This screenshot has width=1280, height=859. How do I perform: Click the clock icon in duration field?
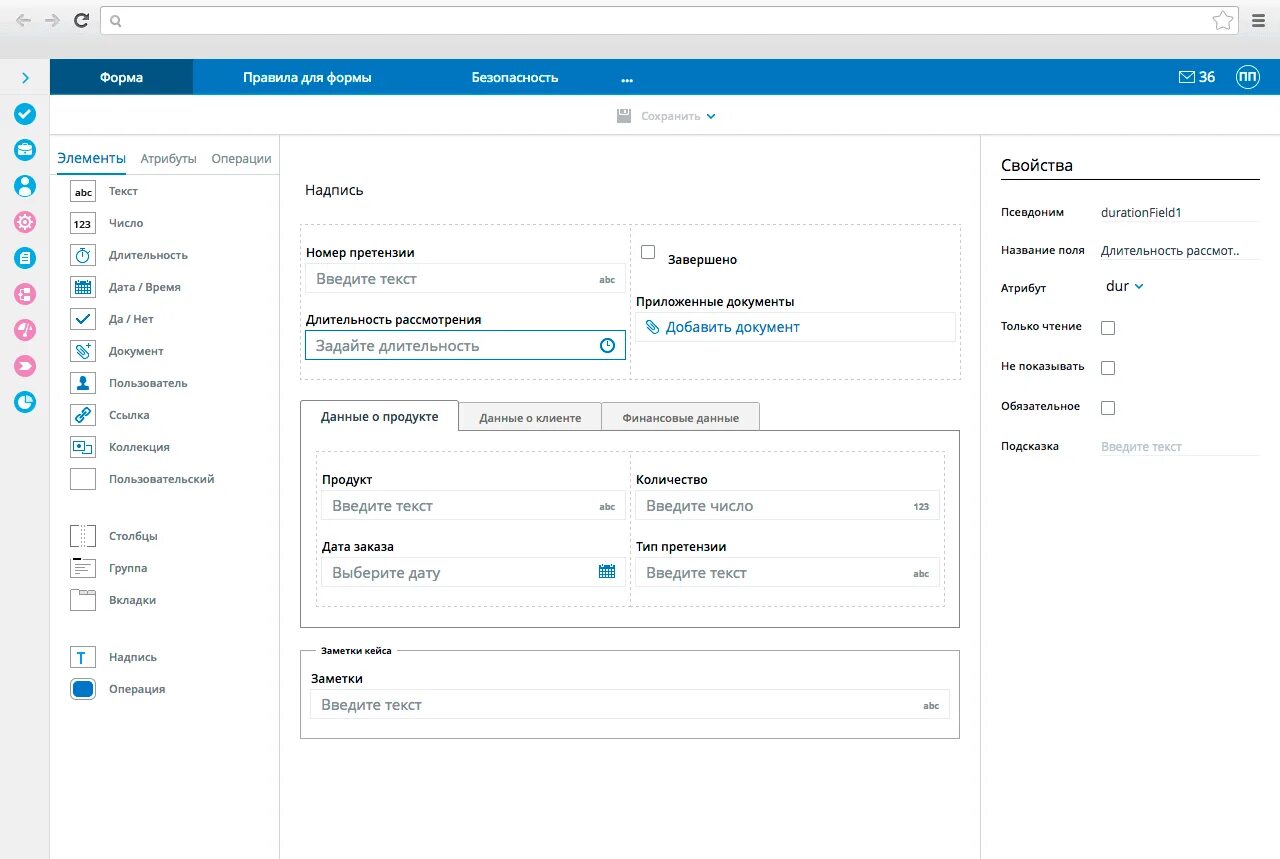click(x=607, y=346)
